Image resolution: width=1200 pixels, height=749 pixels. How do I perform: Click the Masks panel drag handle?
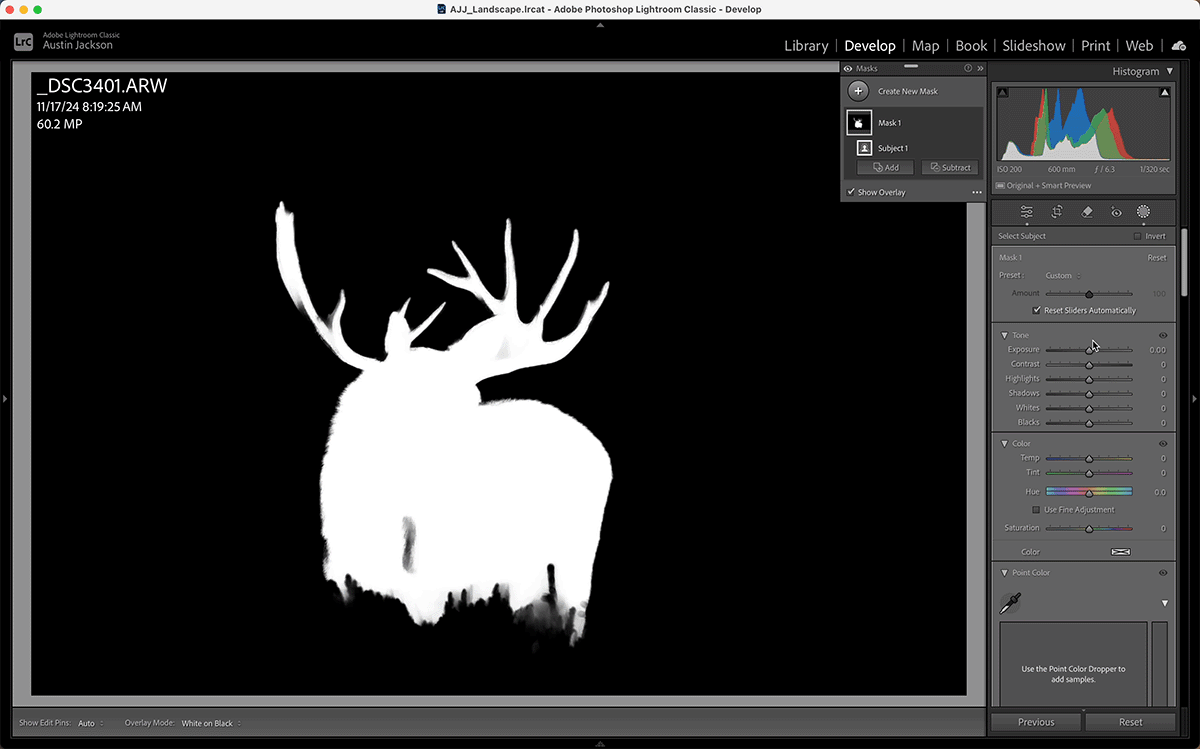(910, 65)
